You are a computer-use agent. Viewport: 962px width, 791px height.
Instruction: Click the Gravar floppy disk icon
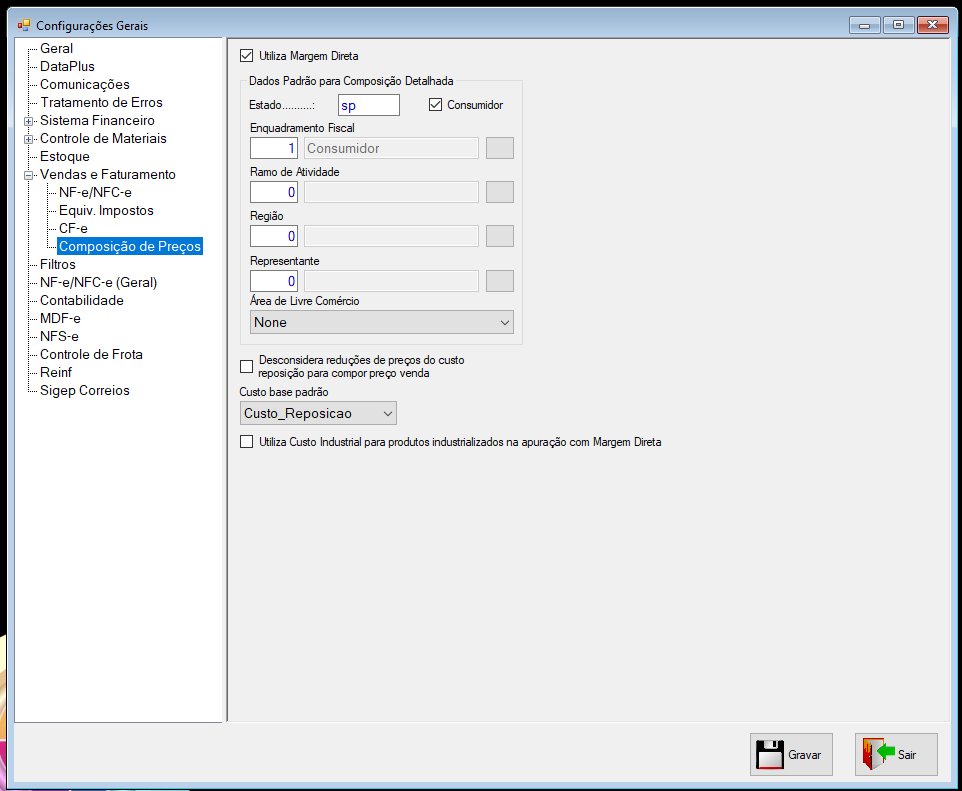pyautogui.click(x=769, y=754)
